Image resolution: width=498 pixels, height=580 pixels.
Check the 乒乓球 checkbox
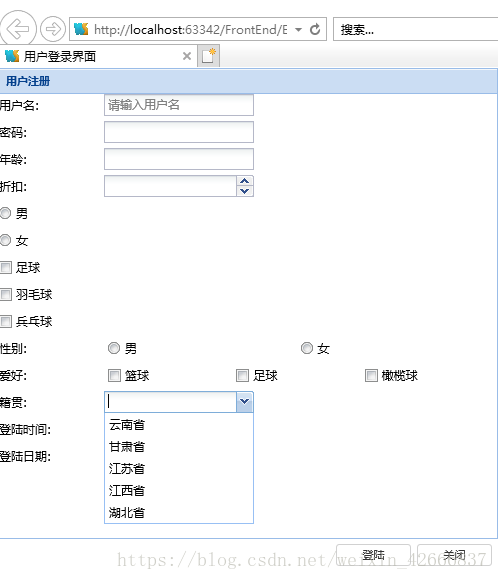pos(6,321)
